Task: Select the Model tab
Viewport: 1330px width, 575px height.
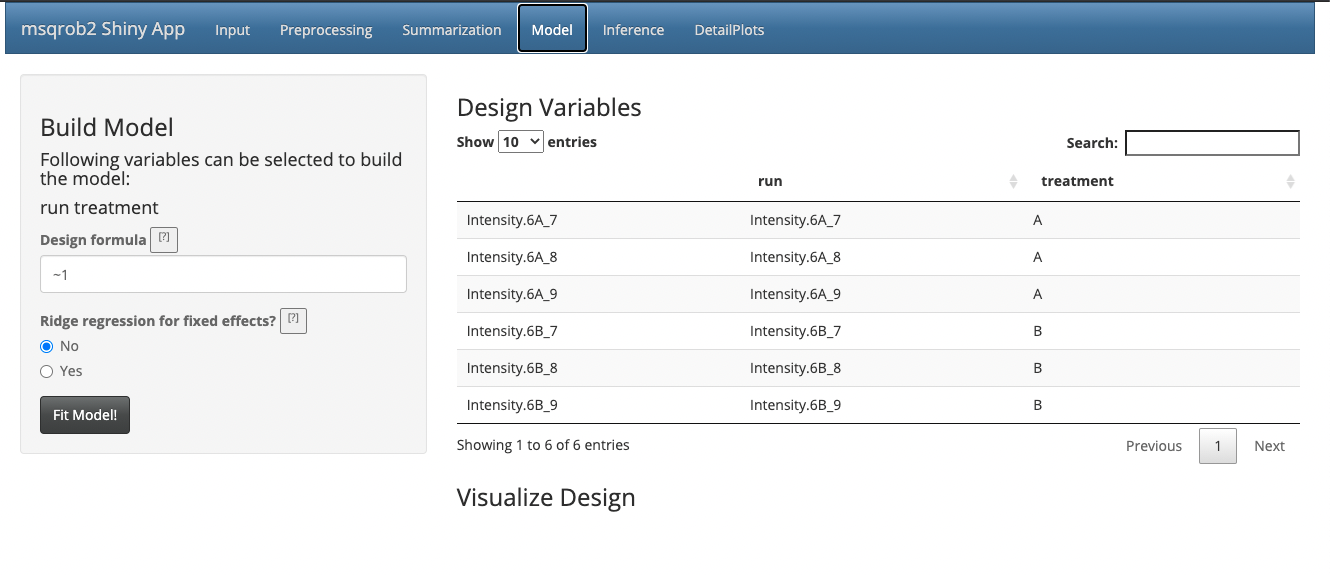Action: point(552,30)
